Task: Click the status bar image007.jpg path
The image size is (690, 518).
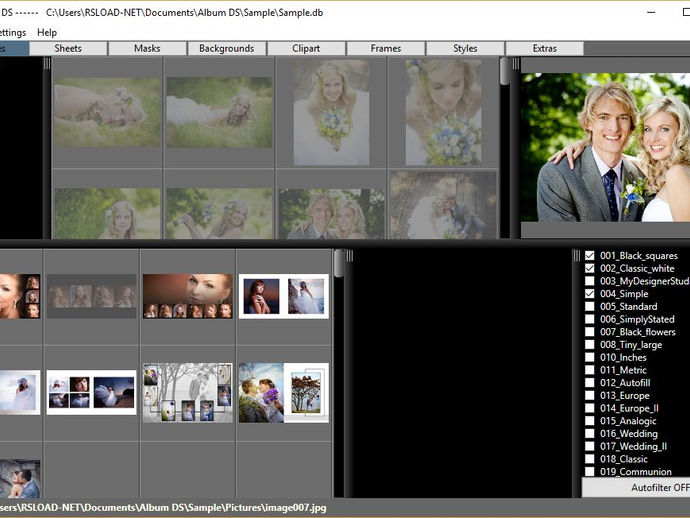Action: tap(163, 507)
